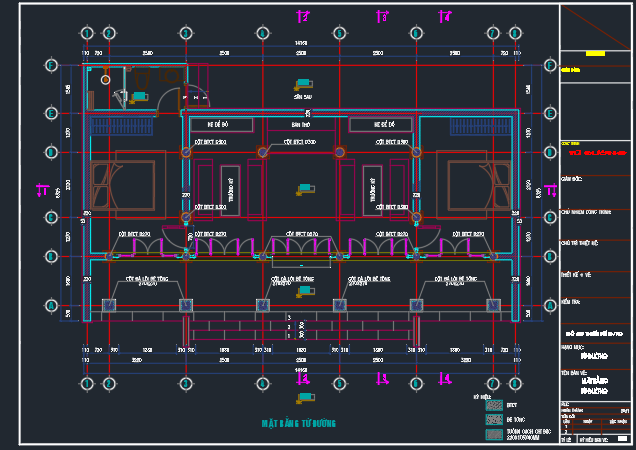
Task: Select the title 'MẶT BẰNG TỪ ĐƯỜNG'
Action: click(x=299, y=423)
